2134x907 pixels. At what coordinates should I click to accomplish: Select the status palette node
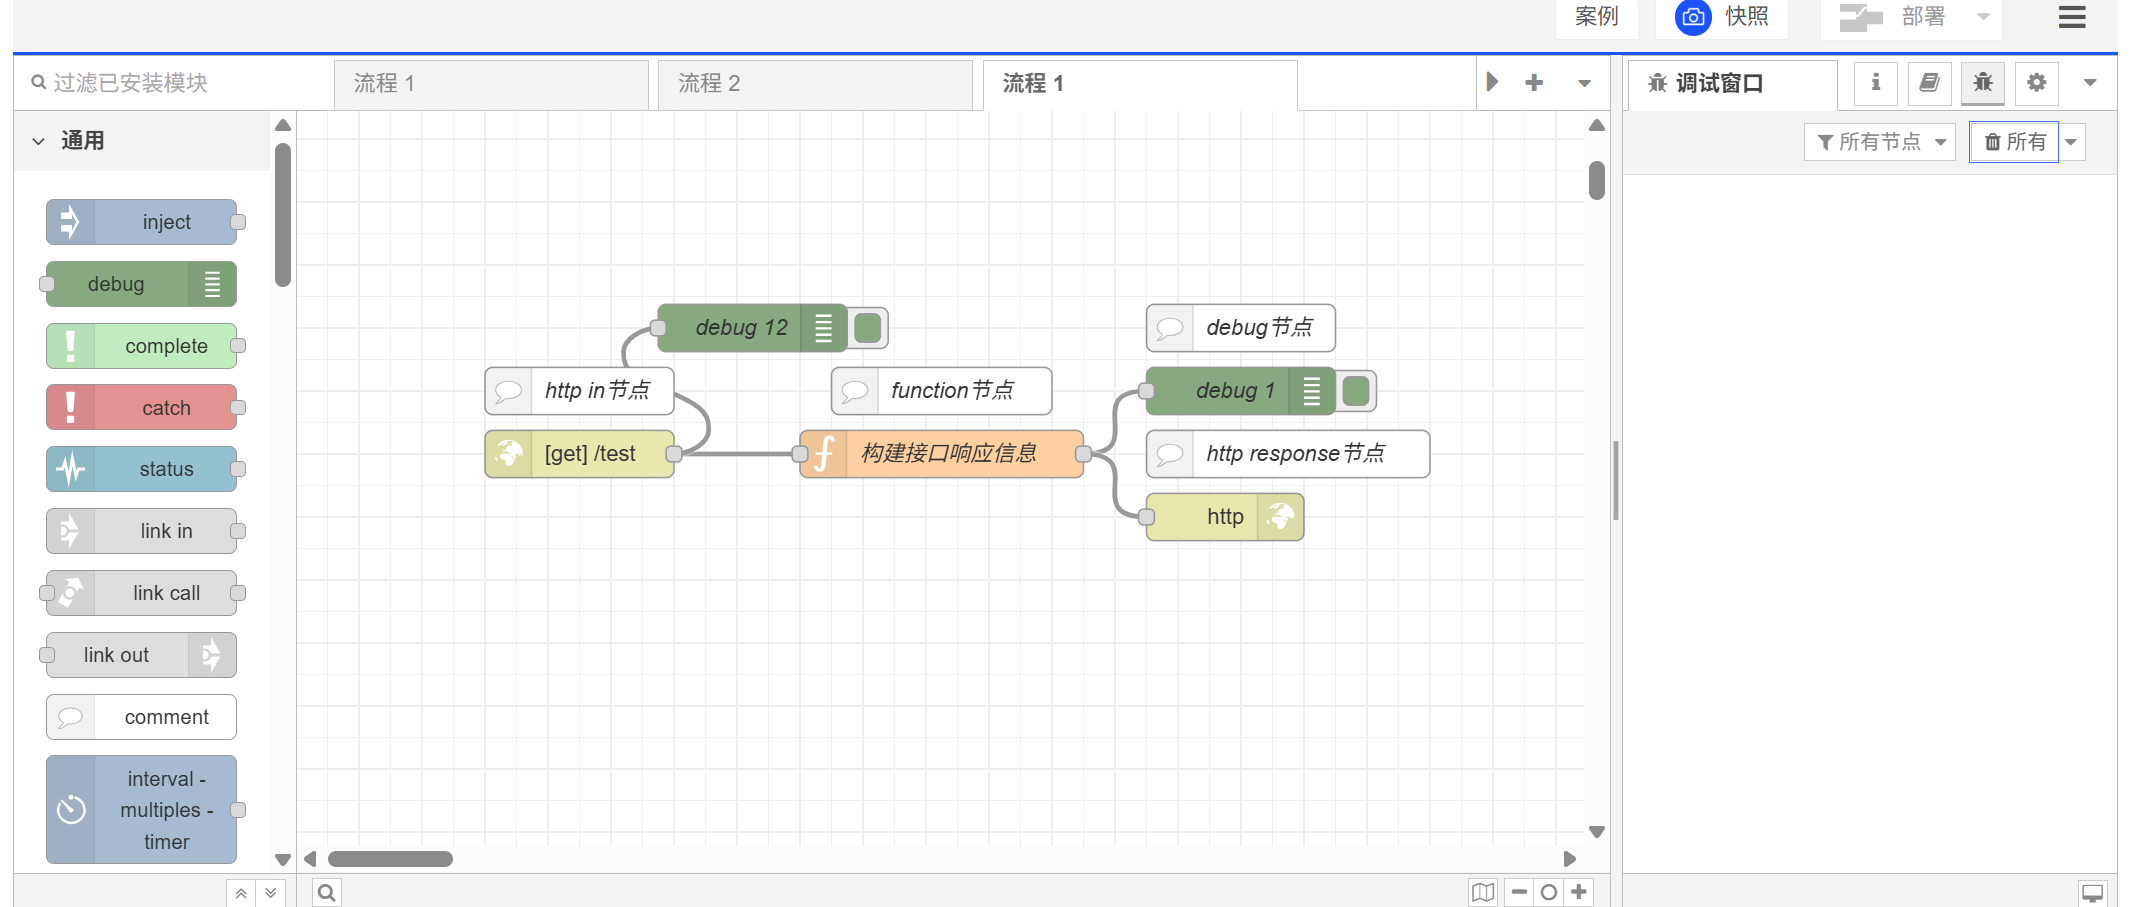(x=141, y=469)
